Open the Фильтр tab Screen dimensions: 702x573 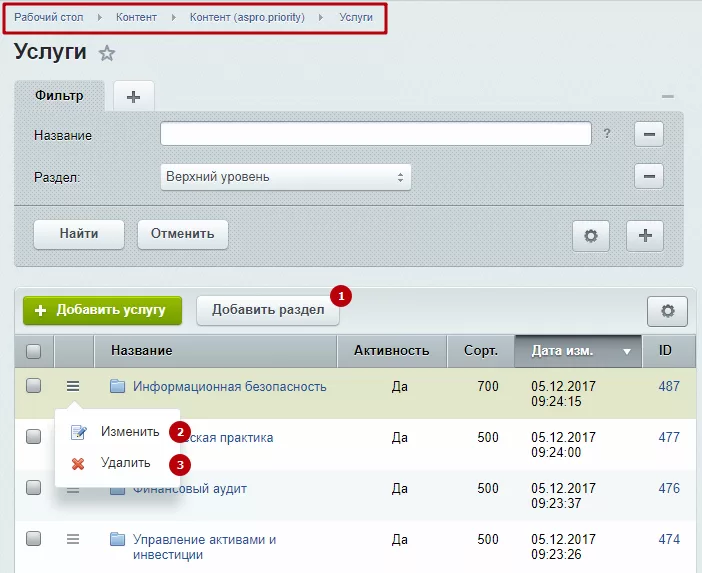59,96
